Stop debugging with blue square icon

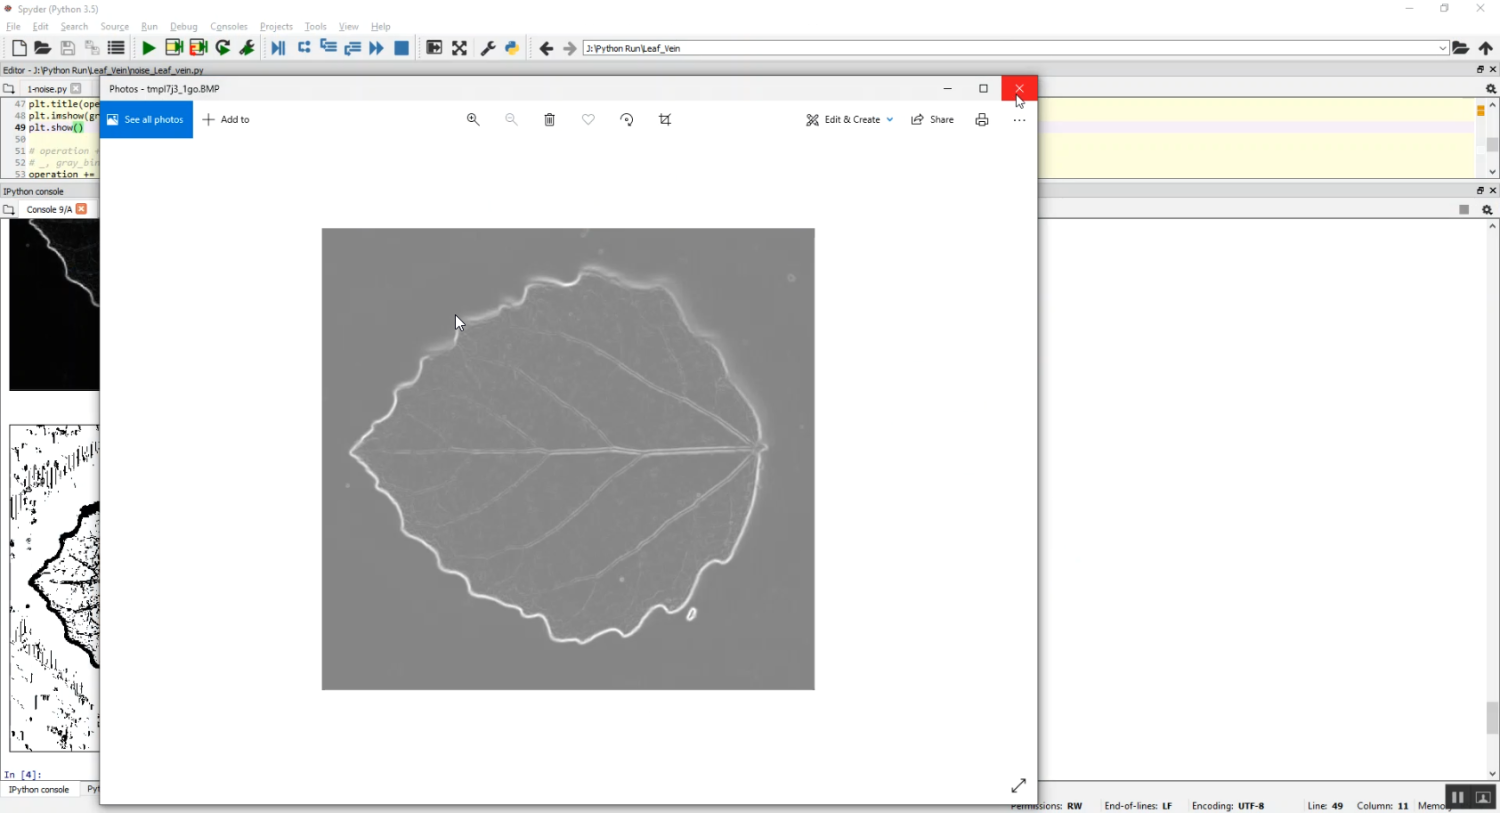tap(401, 48)
